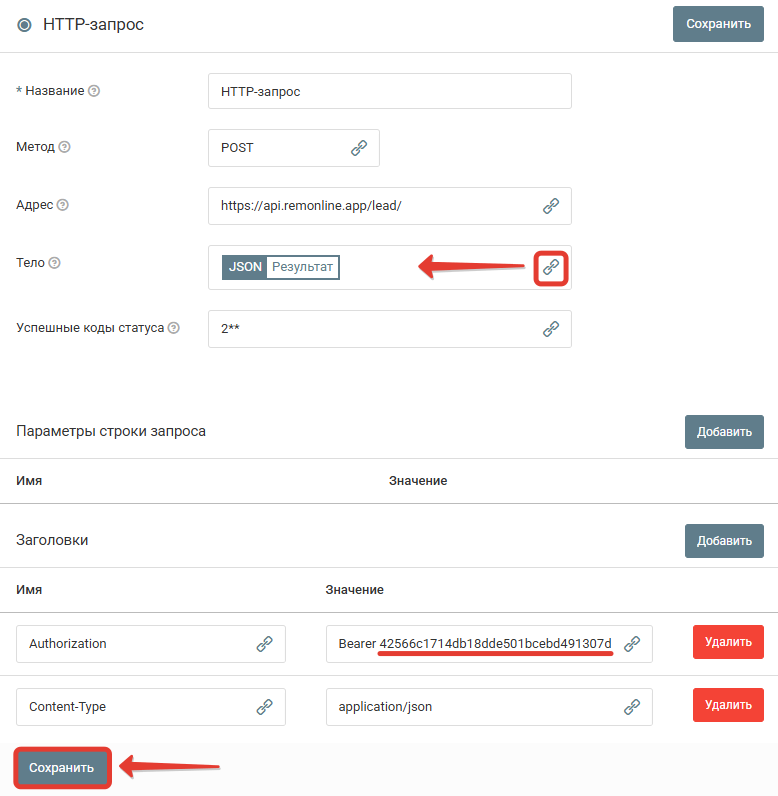The height and width of the screenshot is (796, 778).
Task: Click link icon beside Bearer token value
Action: point(632,644)
